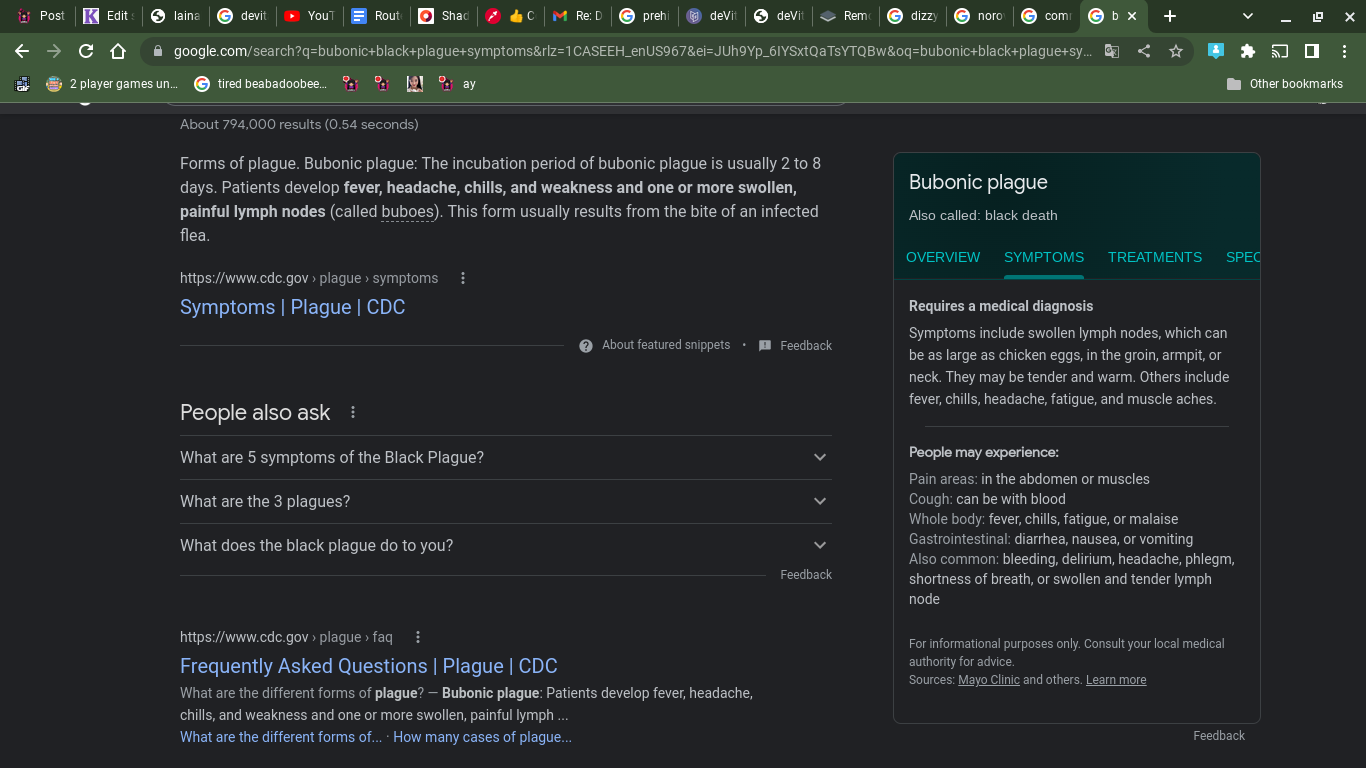Viewport: 1366px width, 768px height.
Task: Open more options for the CDC faq result
Action: tap(418, 637)
